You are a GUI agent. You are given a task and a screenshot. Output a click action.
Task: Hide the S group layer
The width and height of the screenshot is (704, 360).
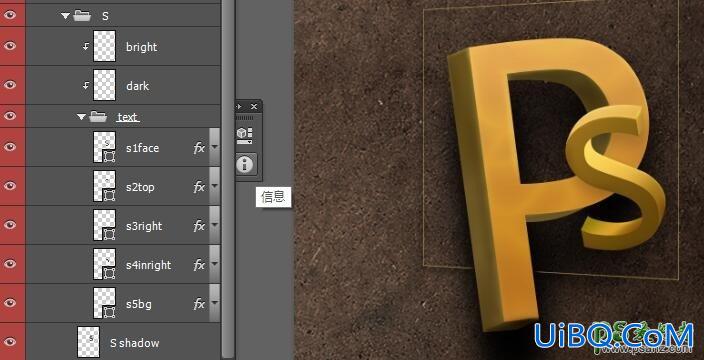pos(9,15)
